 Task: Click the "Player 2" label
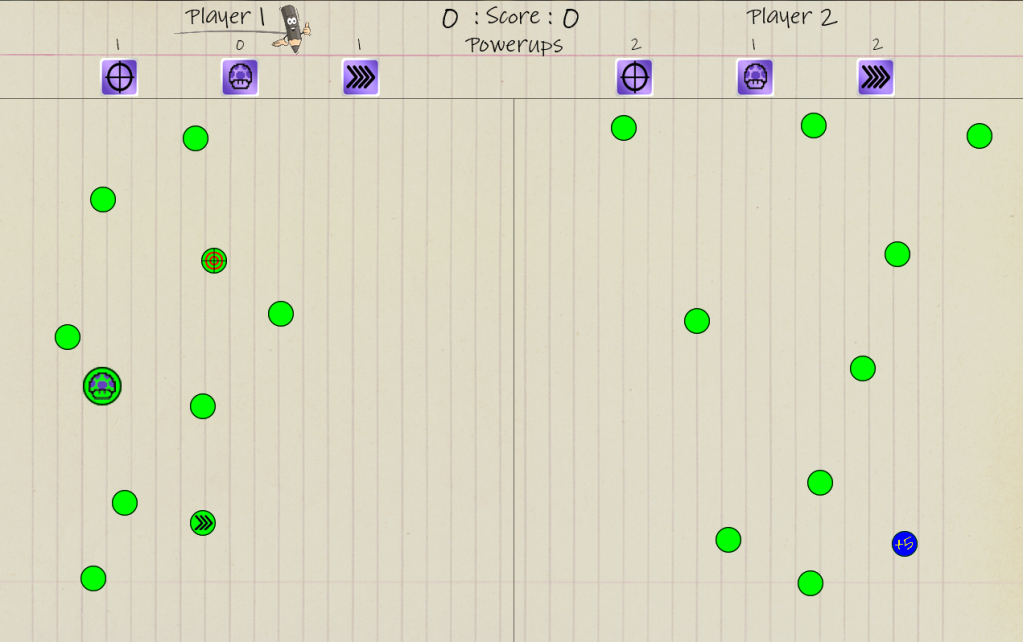pos(792,18)
